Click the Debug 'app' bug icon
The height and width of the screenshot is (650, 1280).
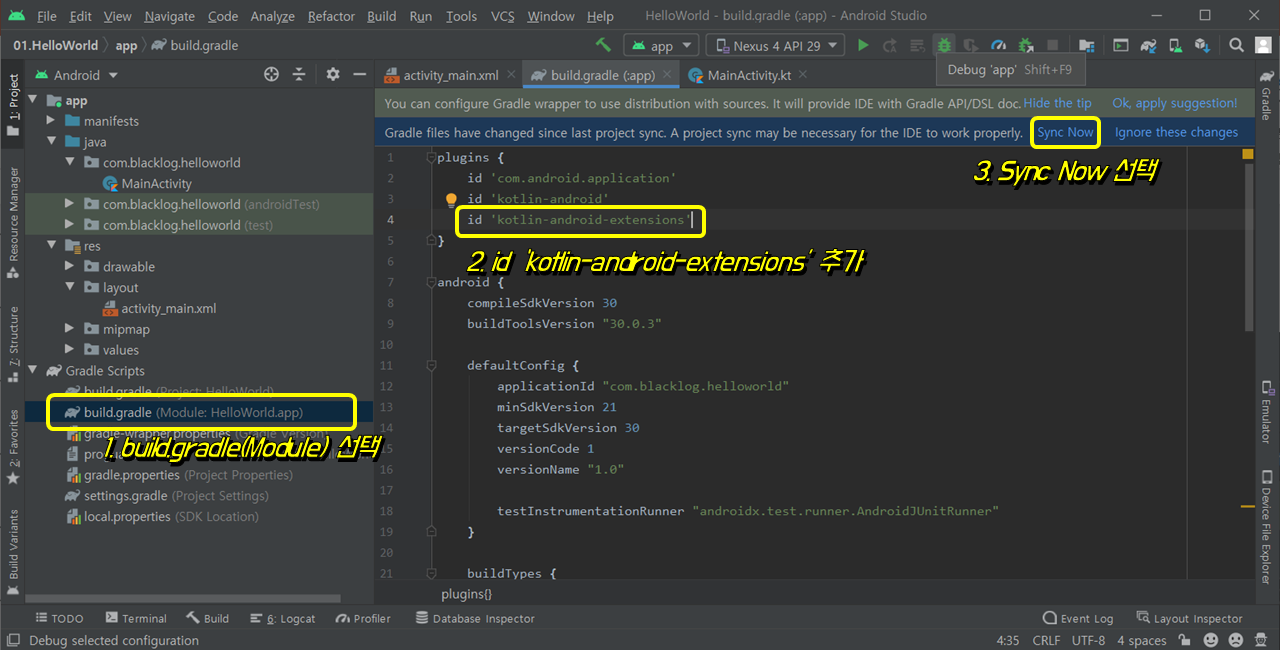pyautogui.click(x=944, y=45)
